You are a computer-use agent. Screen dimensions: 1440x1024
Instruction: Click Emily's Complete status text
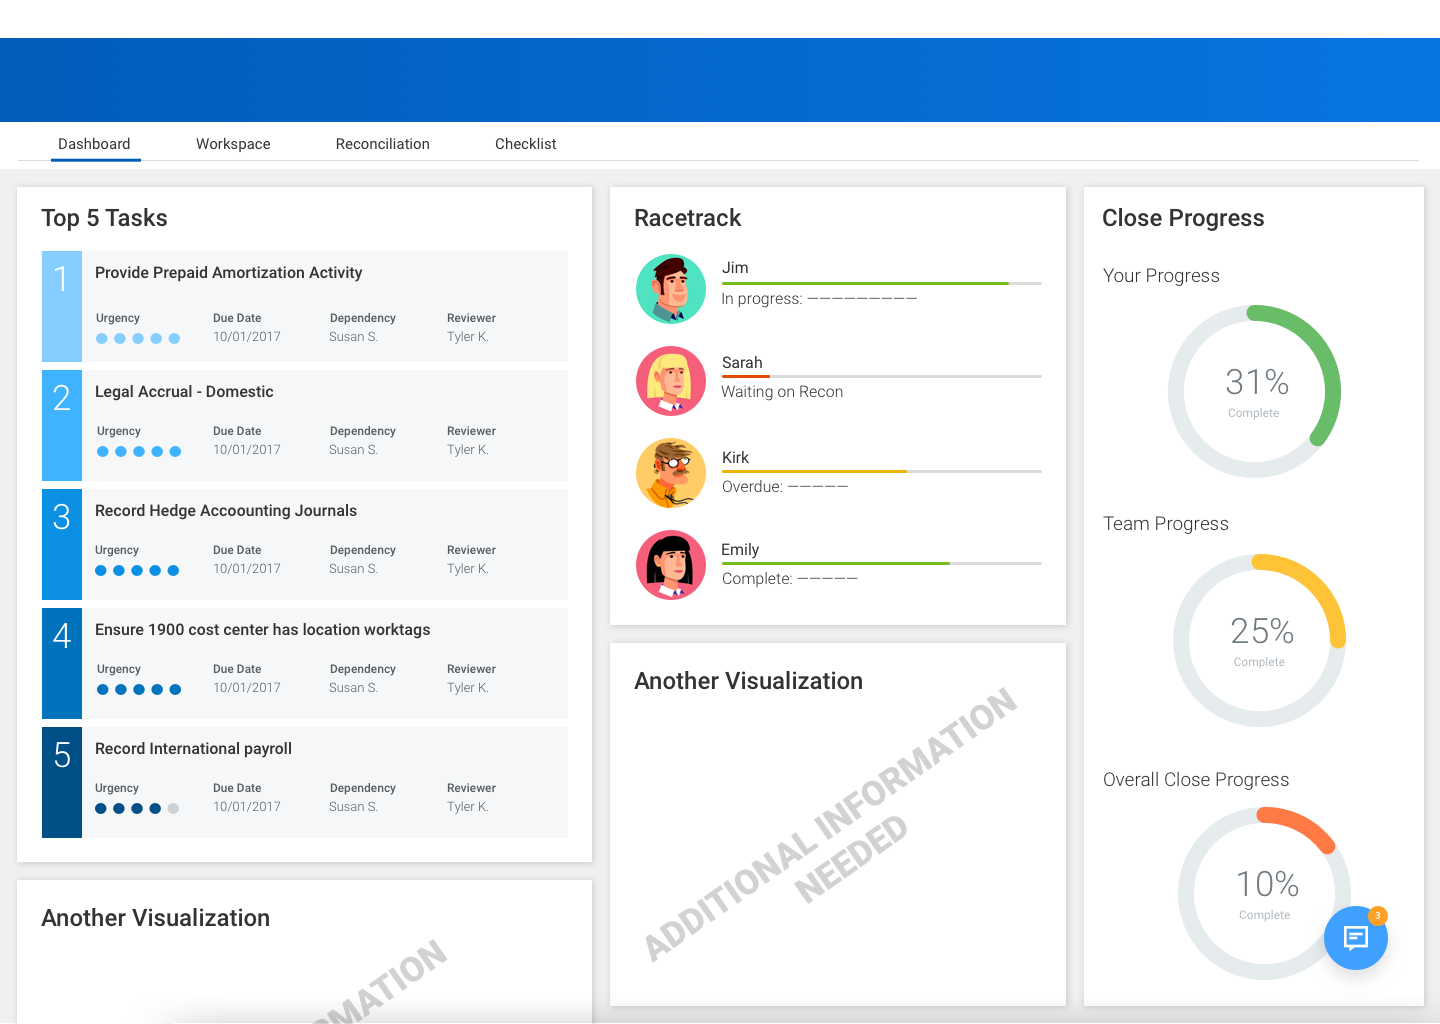coord(790,579)
